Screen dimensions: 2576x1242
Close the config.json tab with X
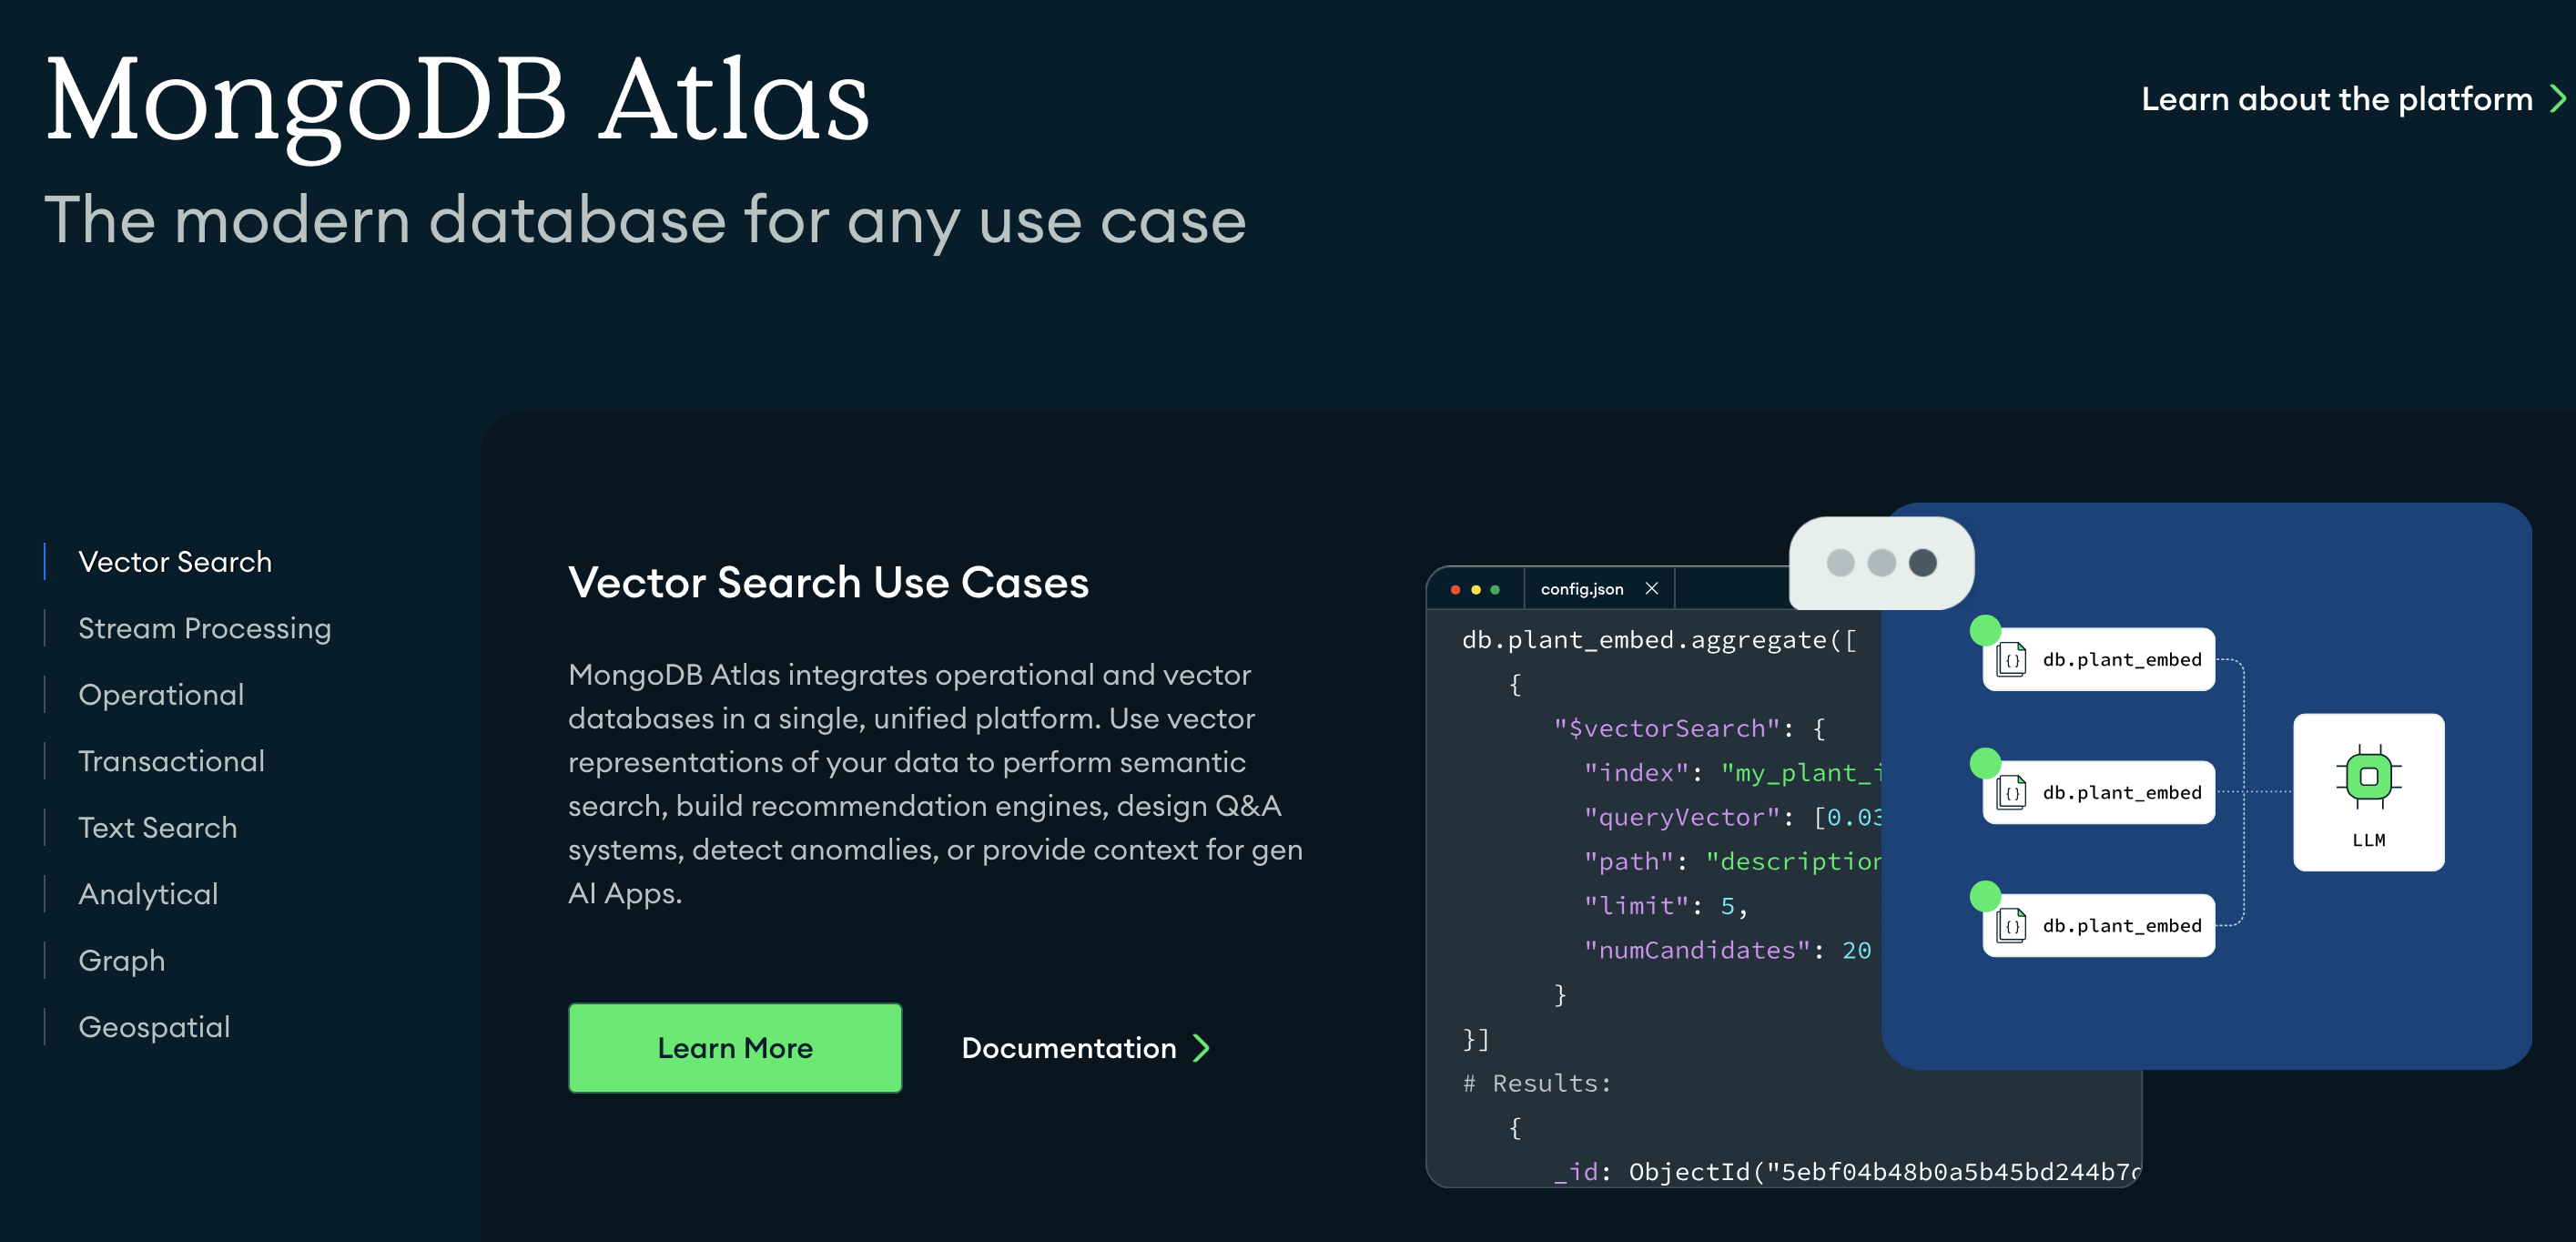coord(1652,589)
